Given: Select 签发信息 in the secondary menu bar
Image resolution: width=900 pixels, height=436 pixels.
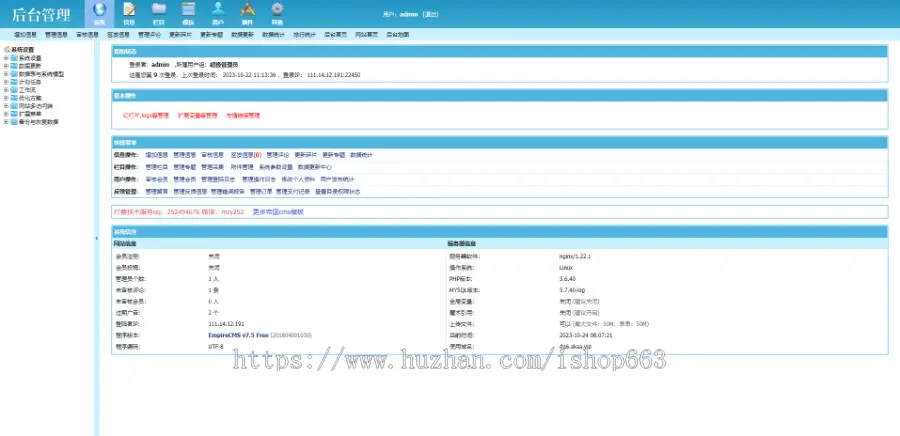Looking at the screenshot, I should click(118, 35).
